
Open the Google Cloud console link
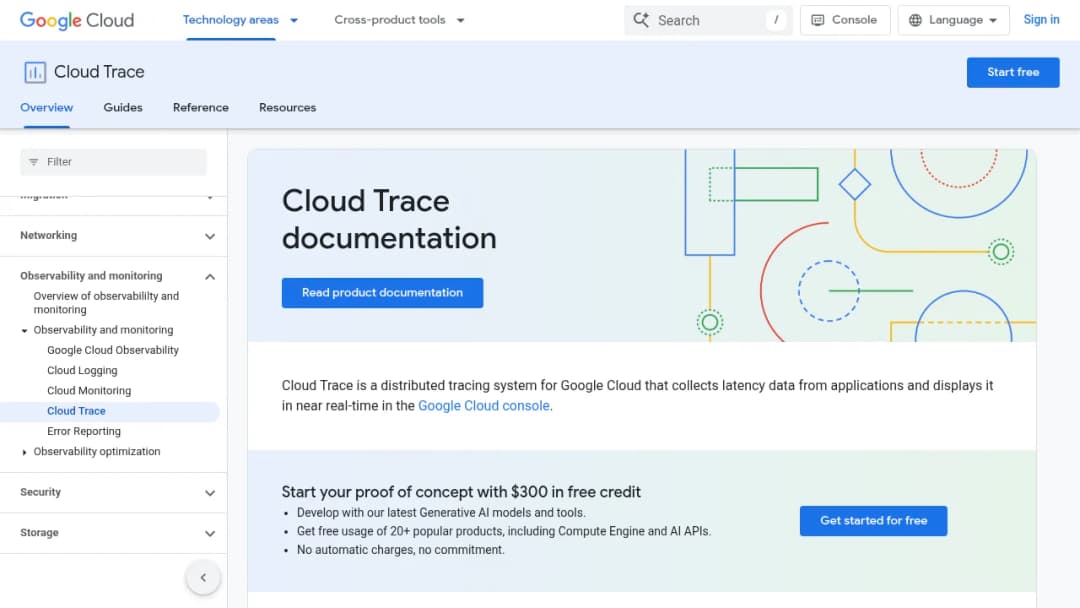[x=484, y=406]
